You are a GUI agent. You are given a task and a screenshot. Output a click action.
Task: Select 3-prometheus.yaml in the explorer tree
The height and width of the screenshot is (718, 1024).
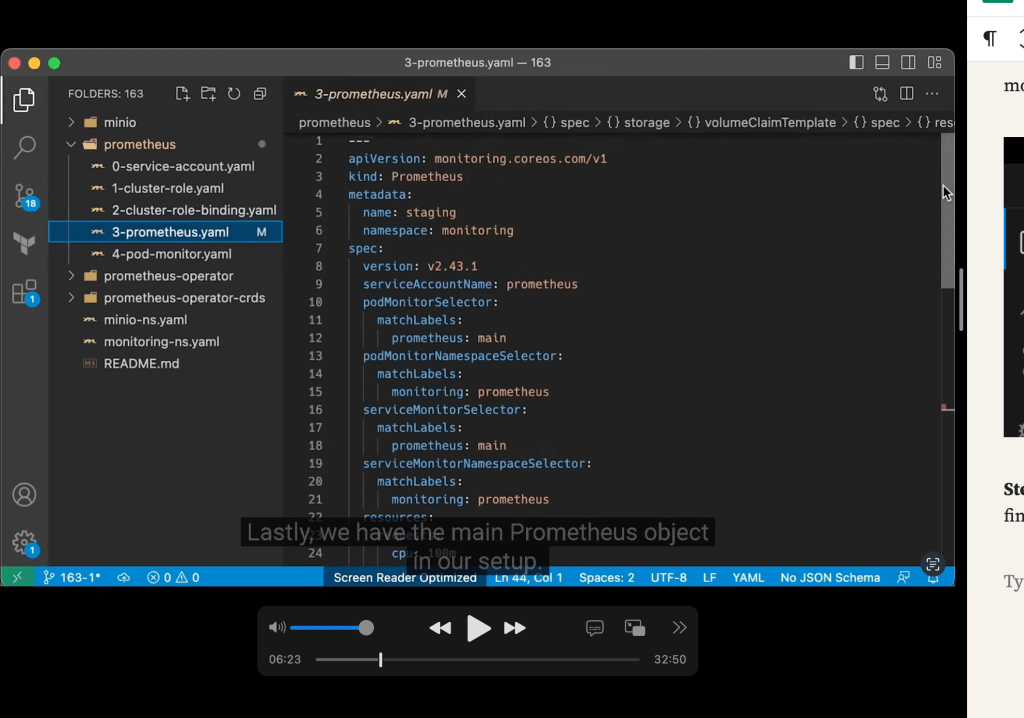166,232
